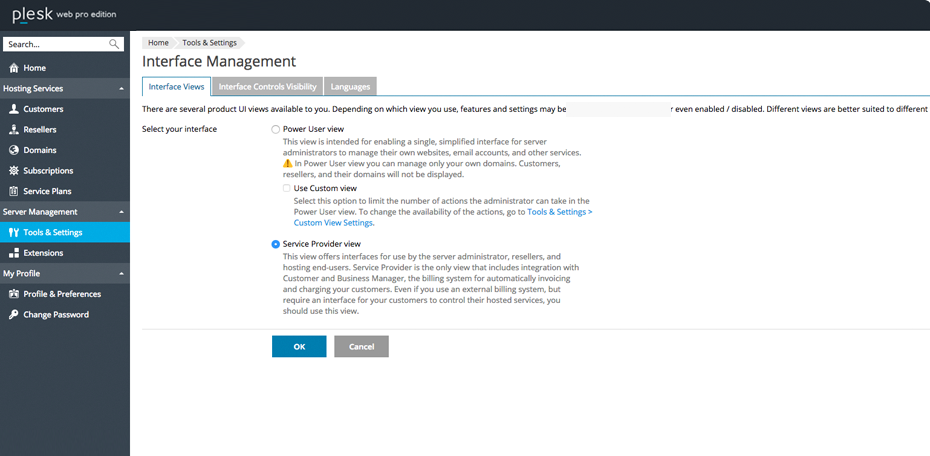Click into the Search input field
Screen dimensions: 930x456
[55, 44]
